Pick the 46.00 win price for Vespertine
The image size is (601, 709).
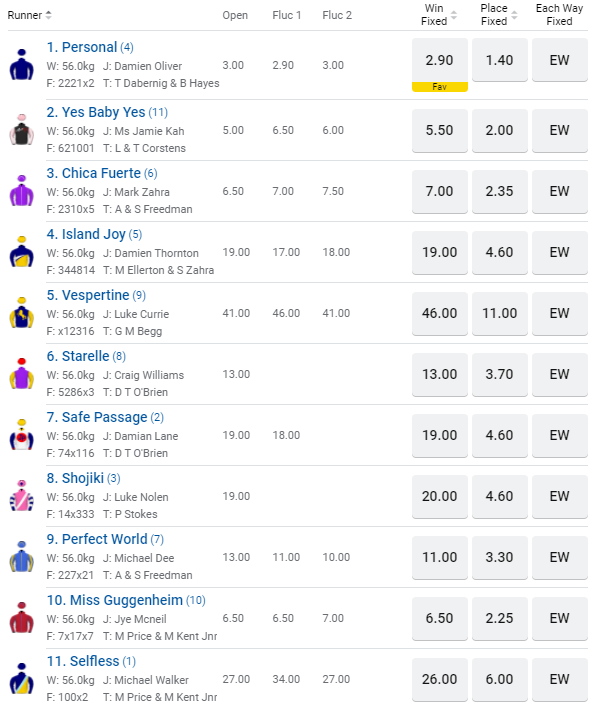[x=439, y=313]
